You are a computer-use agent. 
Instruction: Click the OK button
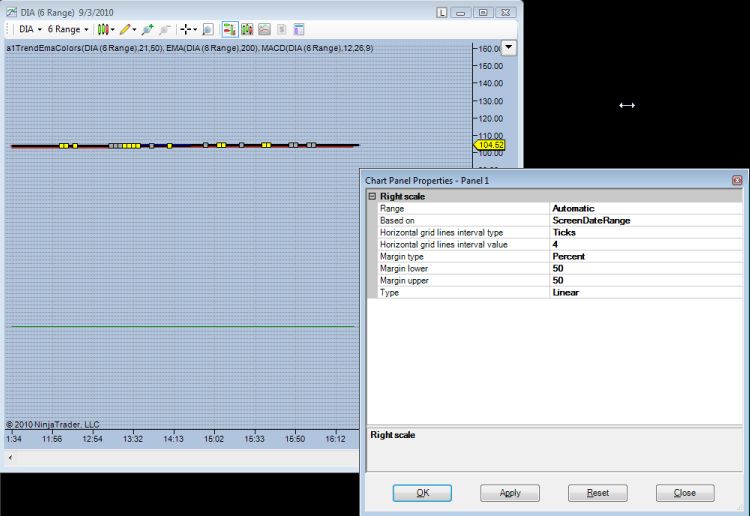[422, 493]
